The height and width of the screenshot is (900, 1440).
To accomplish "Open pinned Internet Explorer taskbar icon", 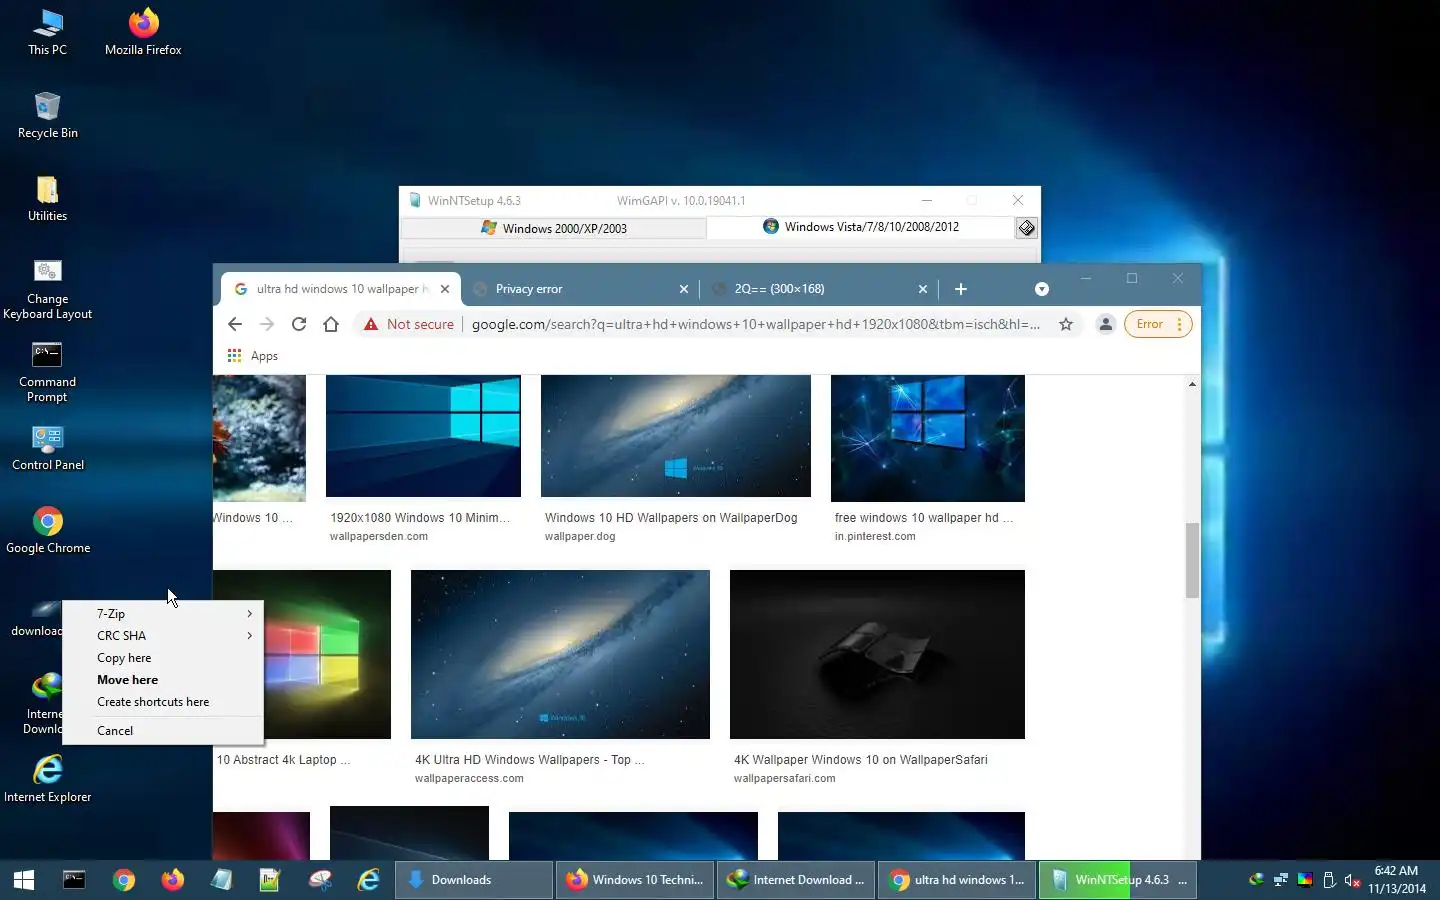I will pyautogui.click(x=369, y=880).
